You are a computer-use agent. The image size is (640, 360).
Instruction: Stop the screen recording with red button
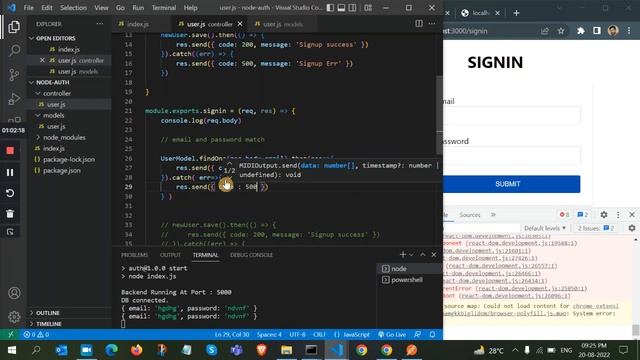pos(10,151)
